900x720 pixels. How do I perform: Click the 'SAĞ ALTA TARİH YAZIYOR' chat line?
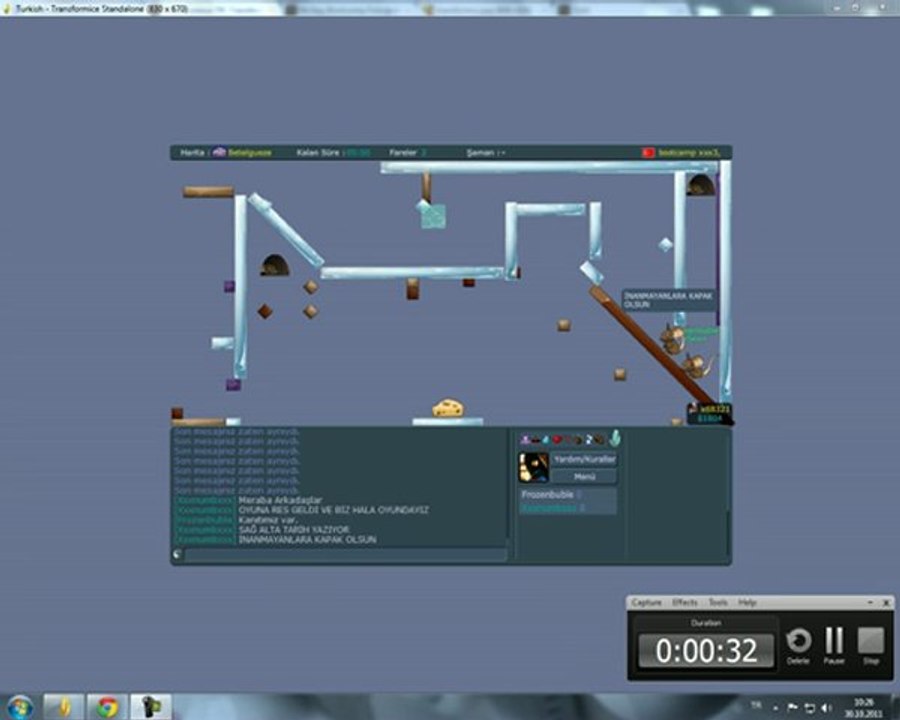click(293, 529)
